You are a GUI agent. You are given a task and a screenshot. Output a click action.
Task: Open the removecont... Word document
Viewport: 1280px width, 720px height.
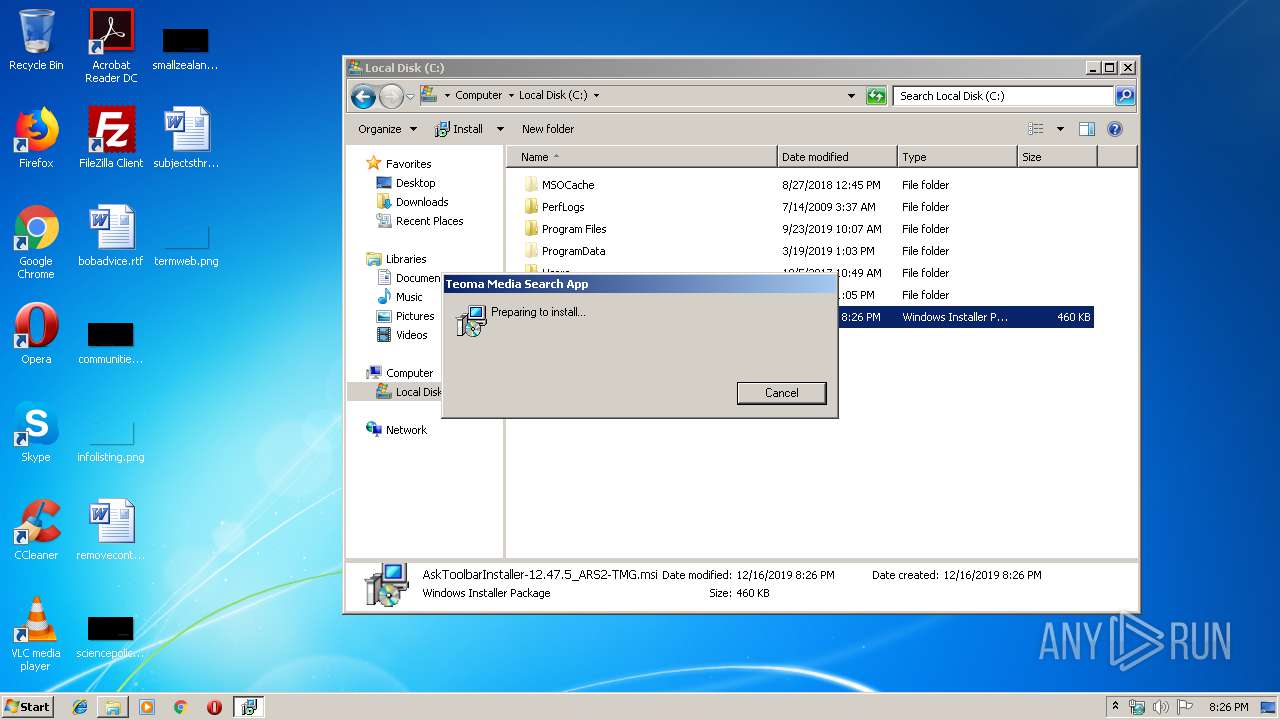pyautogui.click(x=111, y=530)
